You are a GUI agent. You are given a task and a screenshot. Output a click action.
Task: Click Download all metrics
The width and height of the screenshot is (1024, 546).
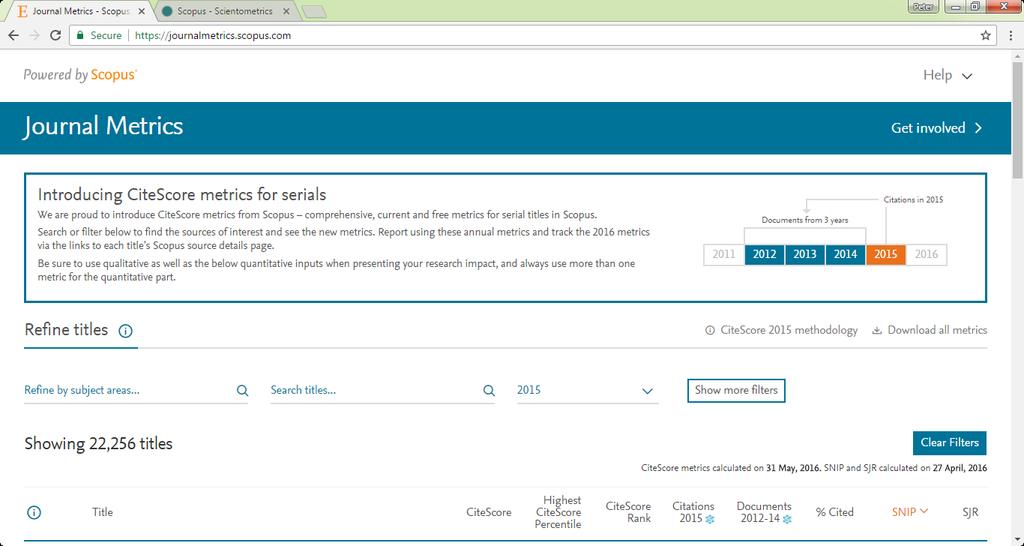point(929,330)
